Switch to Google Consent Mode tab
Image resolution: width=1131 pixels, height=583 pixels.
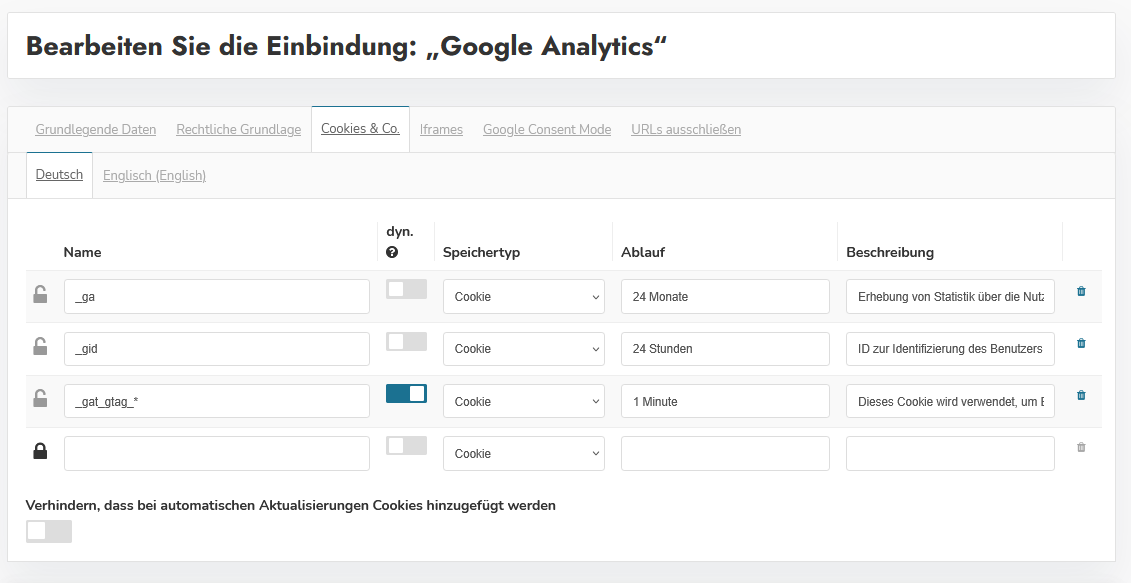tap(546, 130)
